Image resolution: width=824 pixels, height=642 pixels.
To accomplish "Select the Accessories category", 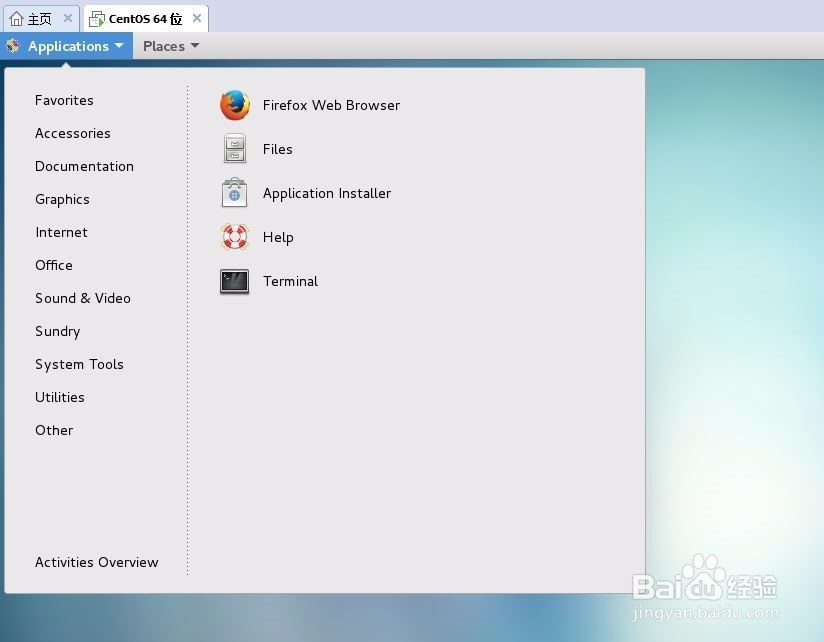I will click(73, 133).
